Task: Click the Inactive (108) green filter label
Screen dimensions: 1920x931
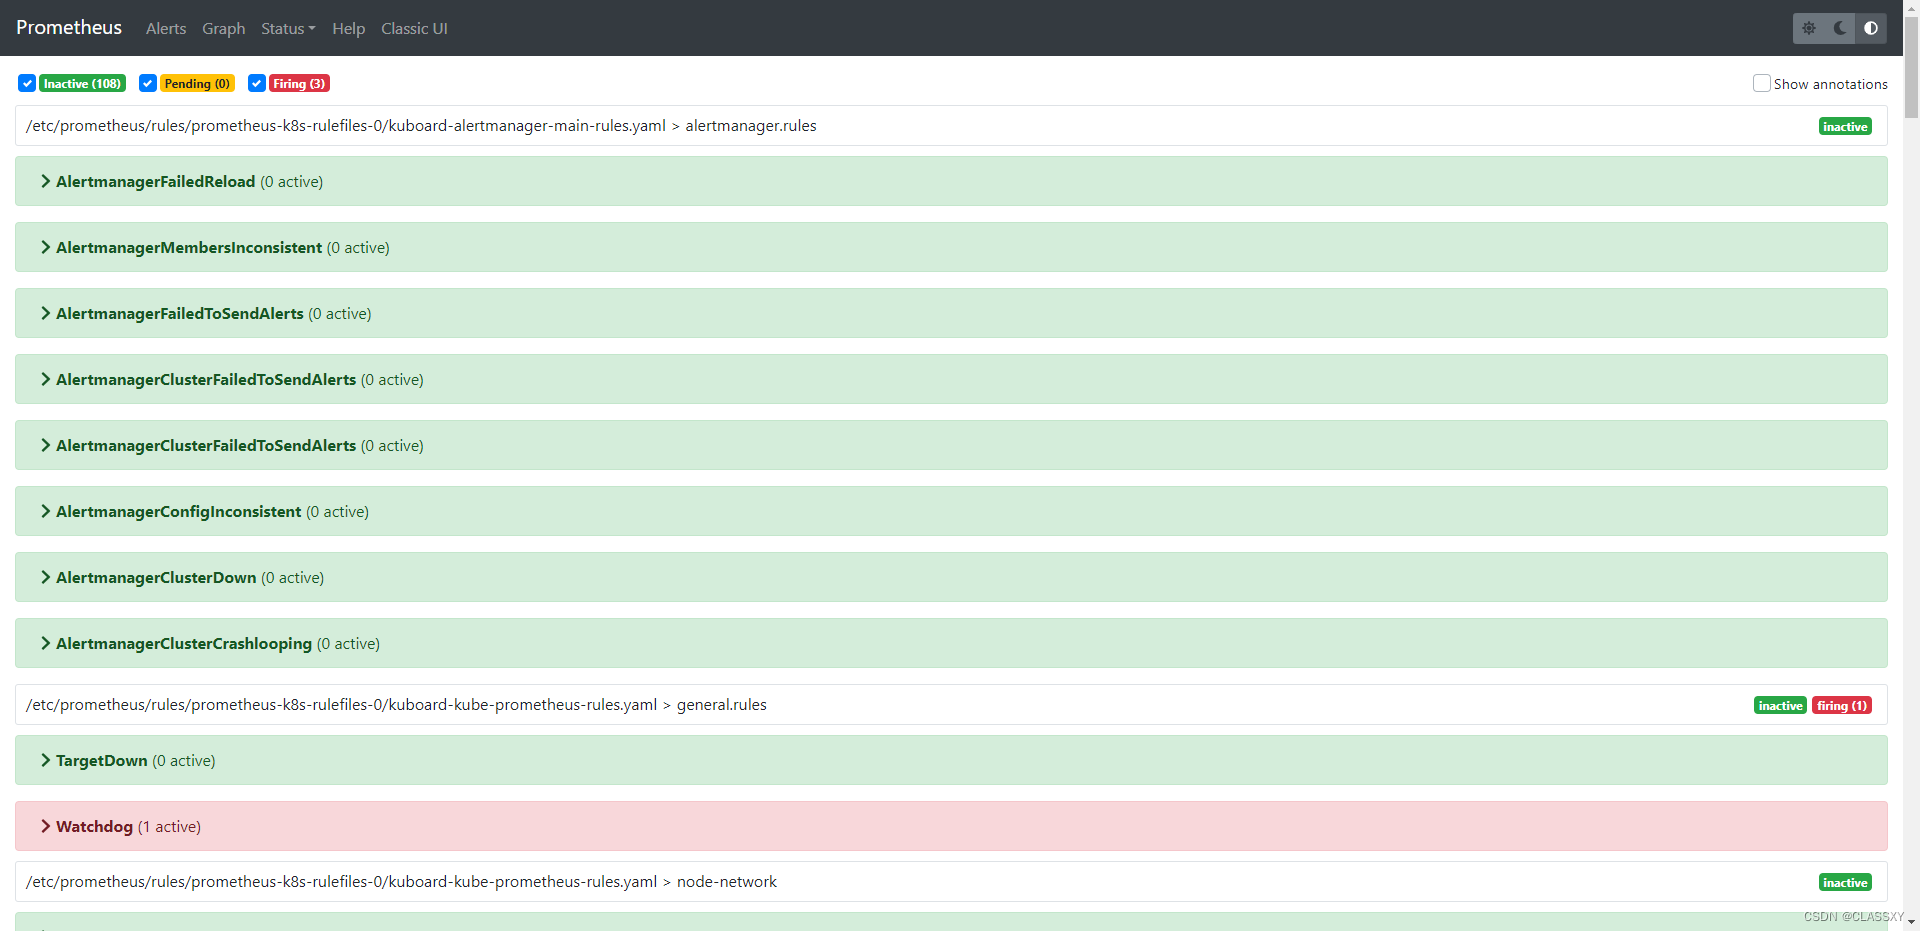Action: 82,83
